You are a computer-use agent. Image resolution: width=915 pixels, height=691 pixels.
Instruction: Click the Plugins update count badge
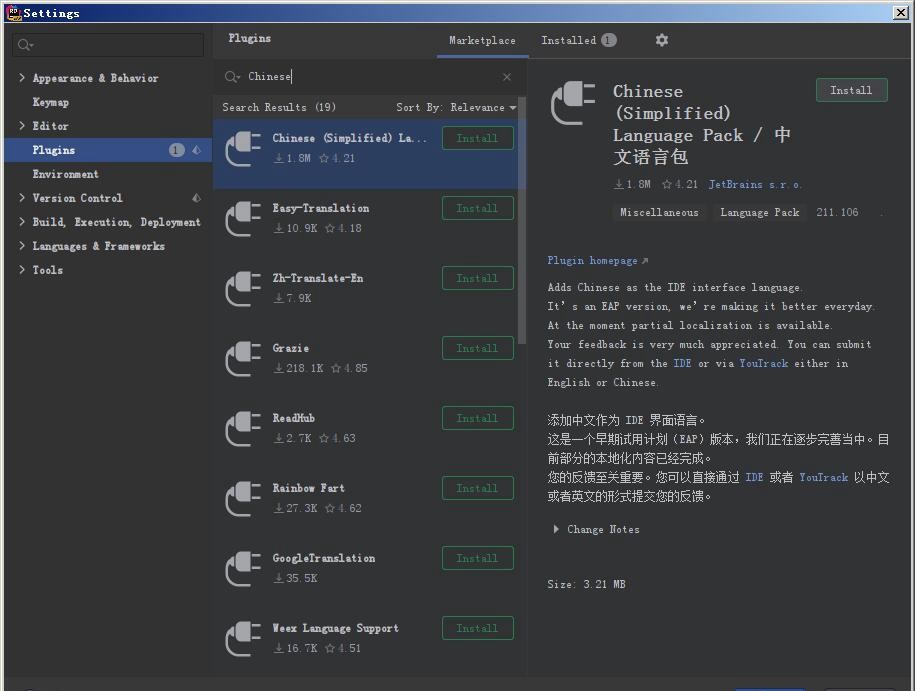click(x=176, y=150)
